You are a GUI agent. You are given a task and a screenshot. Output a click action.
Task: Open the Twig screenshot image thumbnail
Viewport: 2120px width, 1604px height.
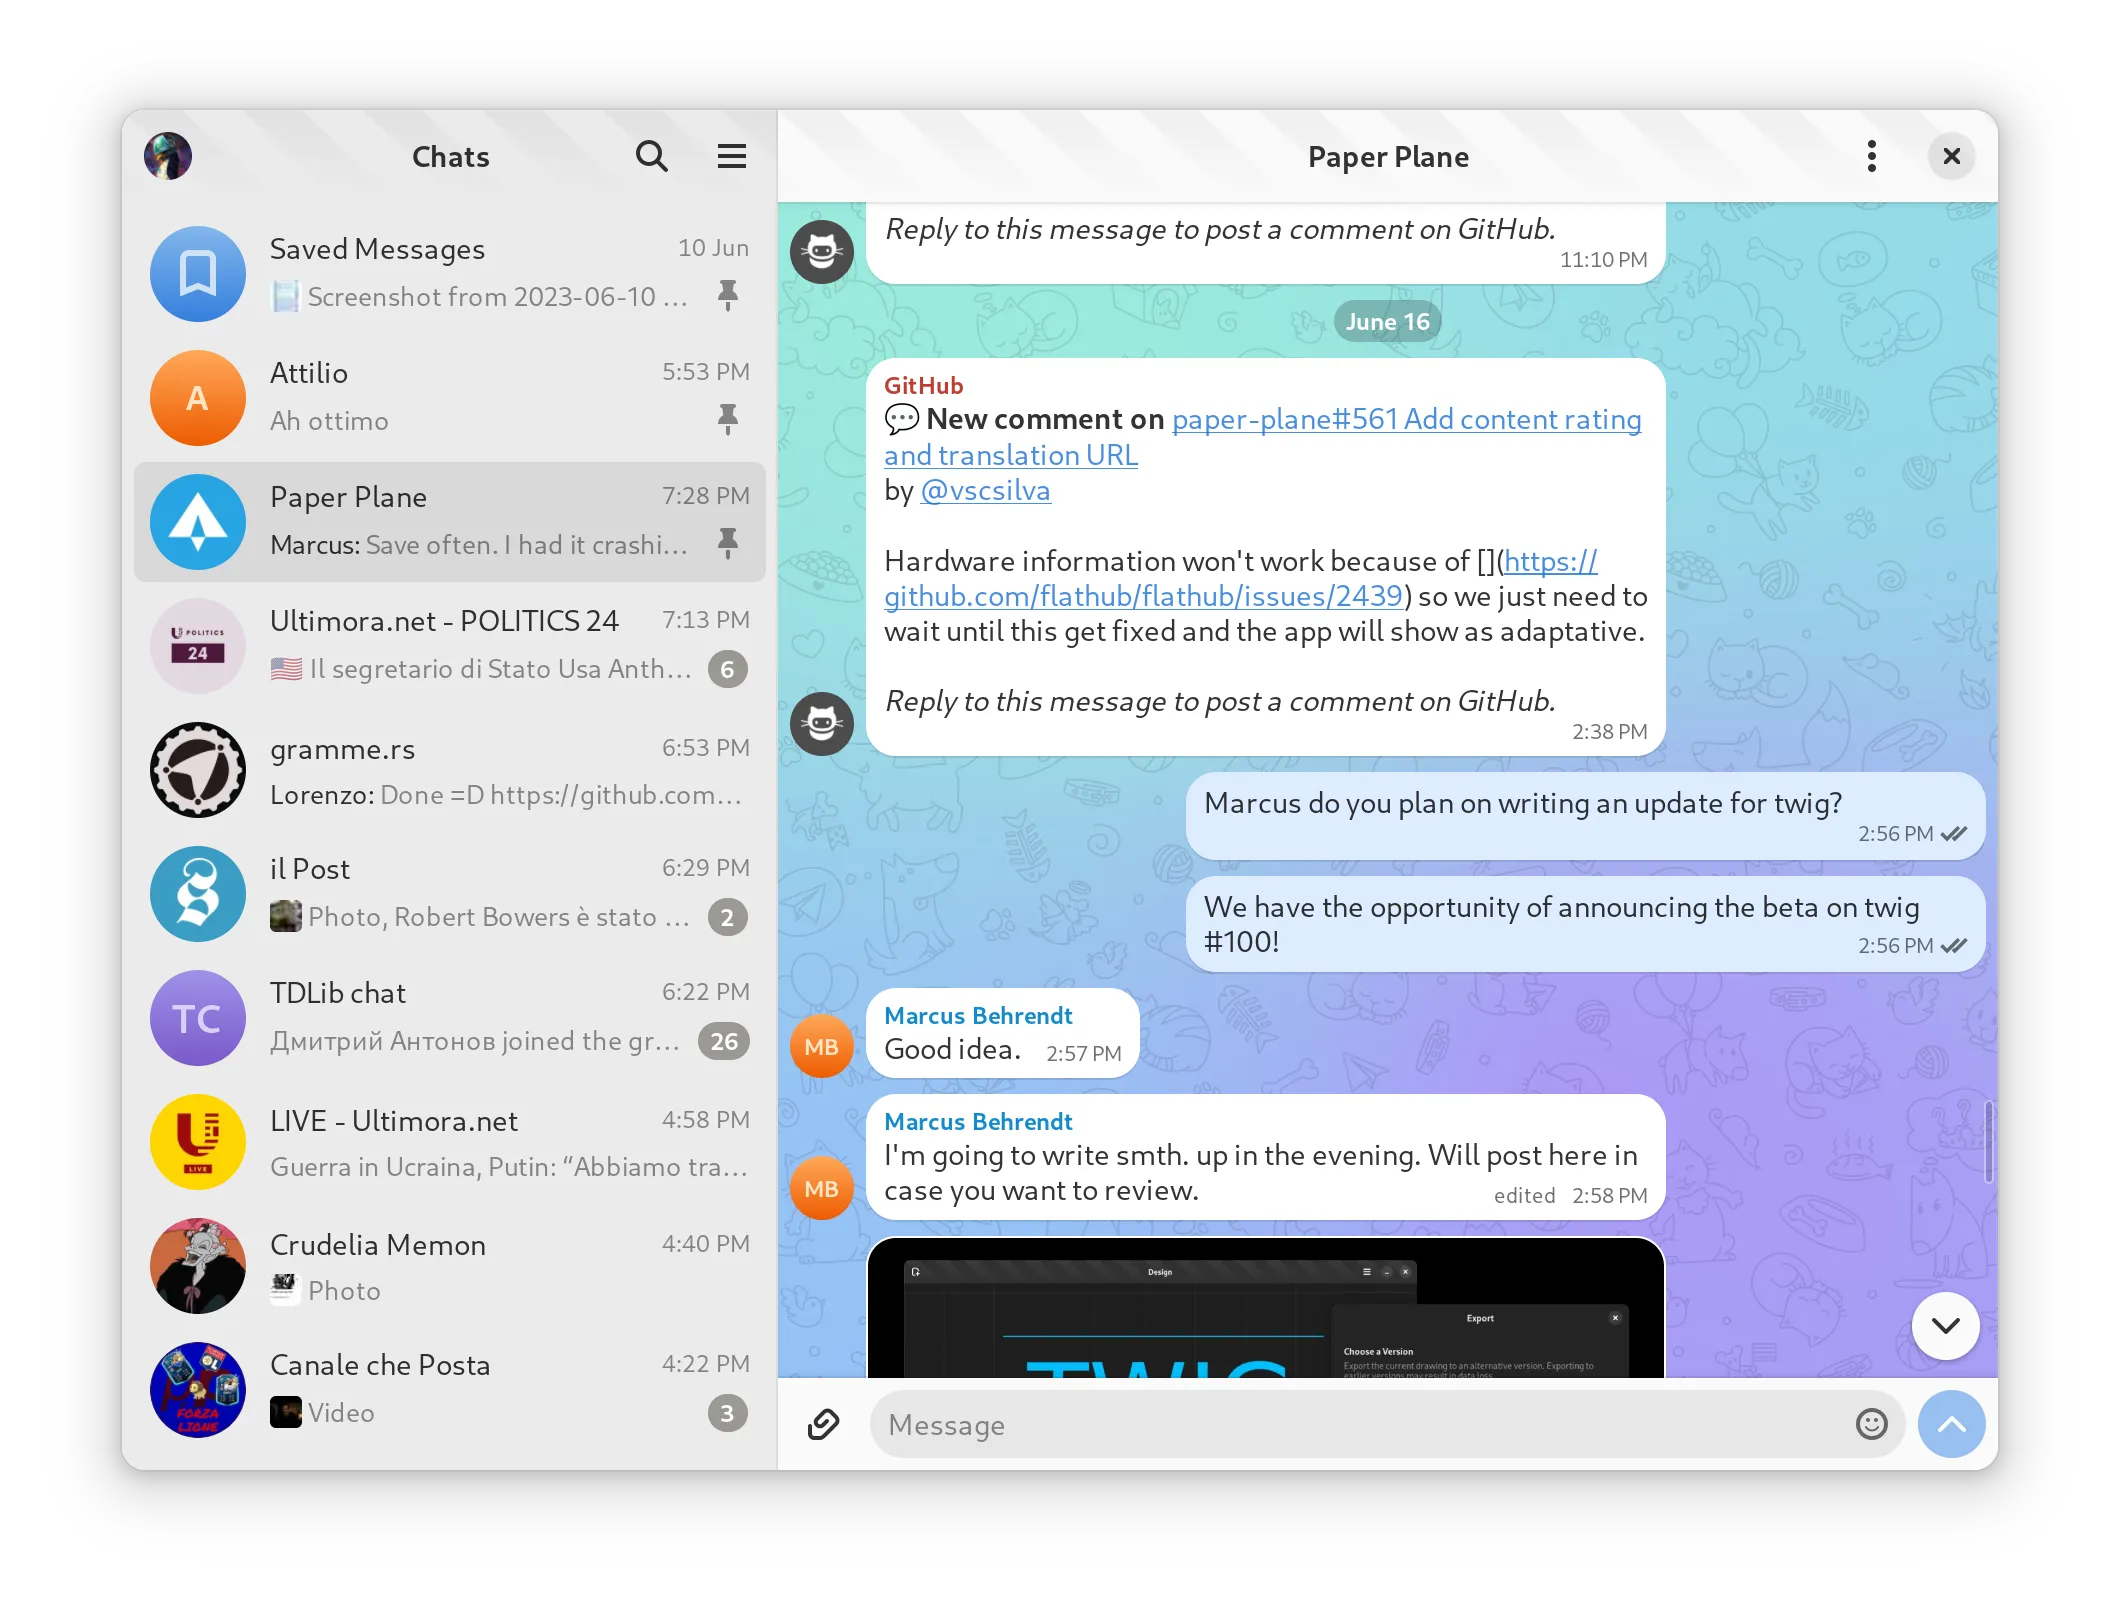pos(1265,1308)
